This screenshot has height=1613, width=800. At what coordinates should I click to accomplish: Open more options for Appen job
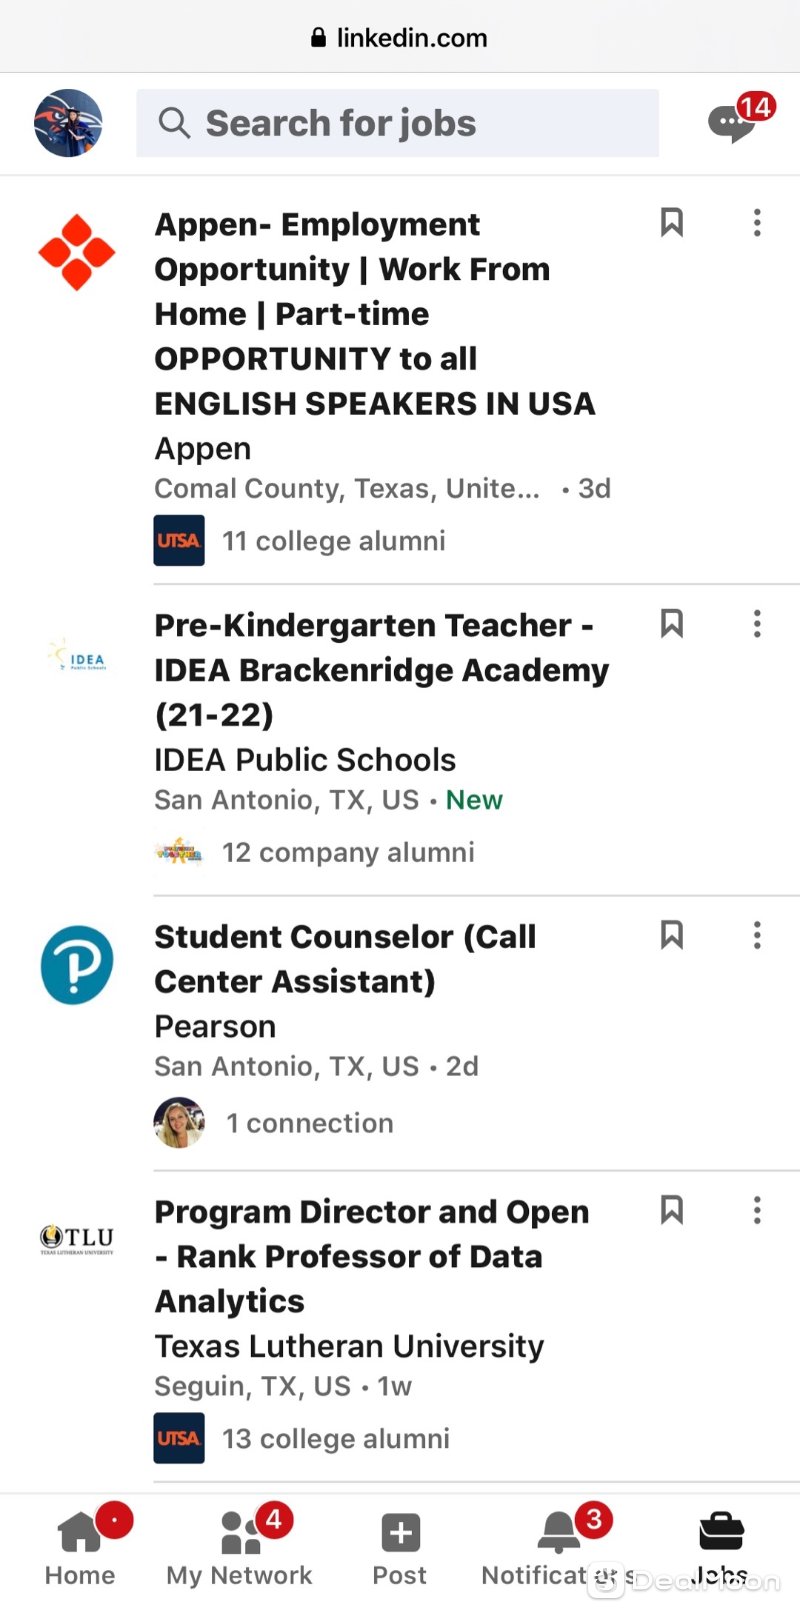757,222
